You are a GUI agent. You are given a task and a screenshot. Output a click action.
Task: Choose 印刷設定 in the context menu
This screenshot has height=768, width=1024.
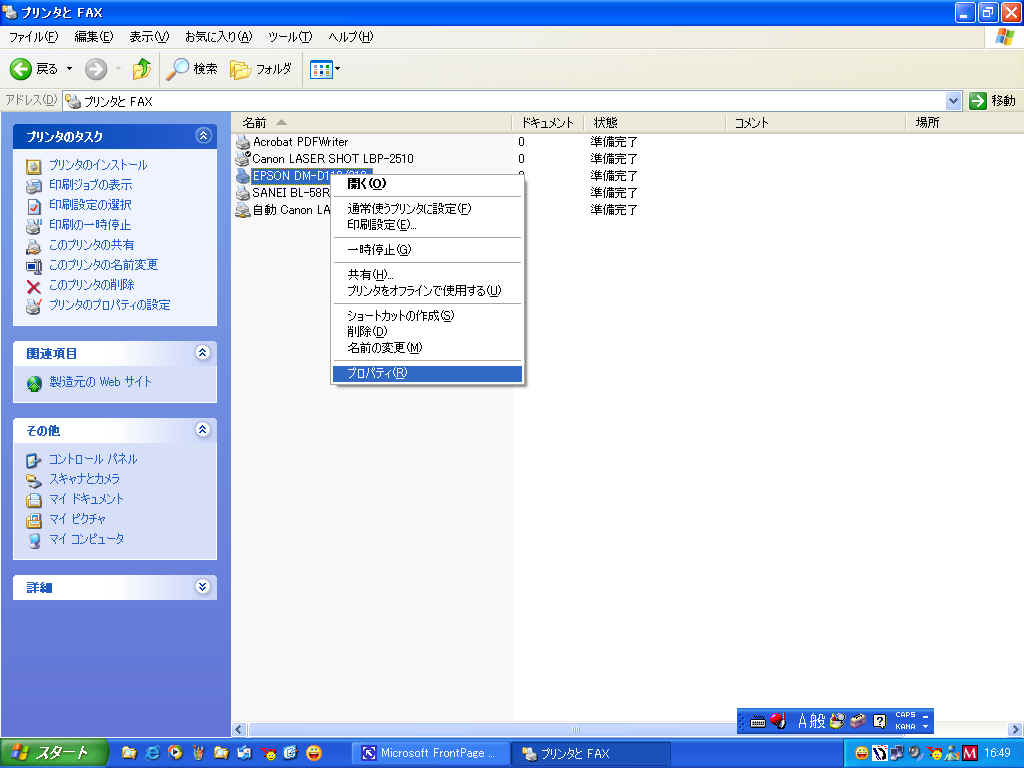click(427, 225)
